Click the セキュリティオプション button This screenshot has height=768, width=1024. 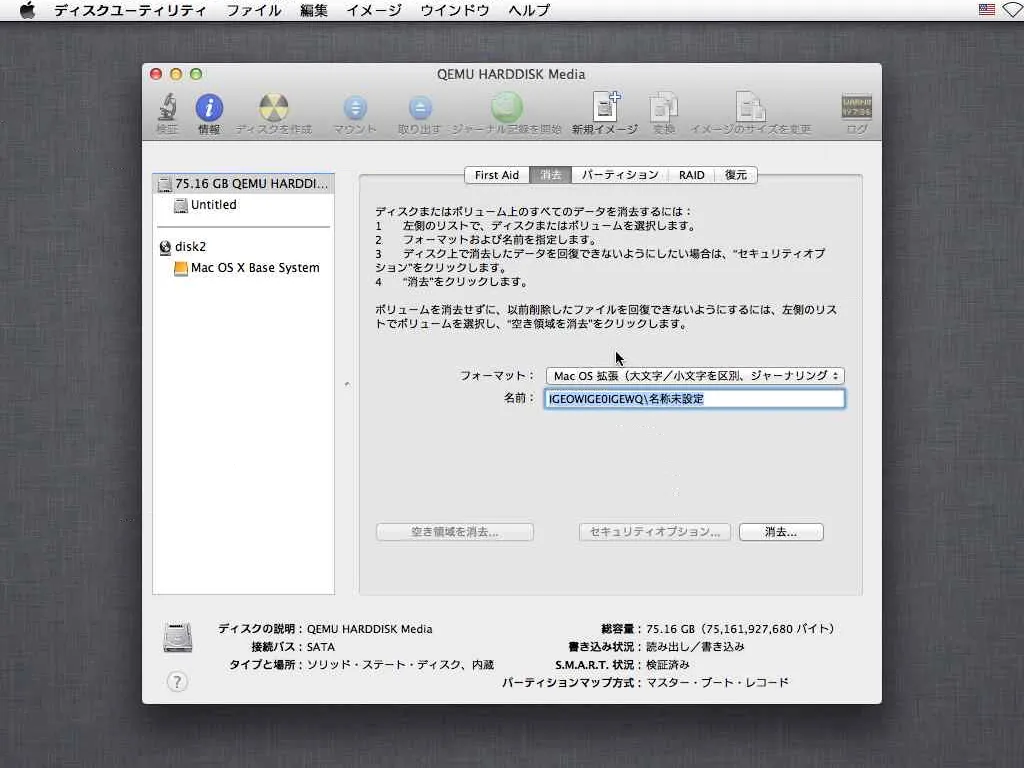pos(654,532)
